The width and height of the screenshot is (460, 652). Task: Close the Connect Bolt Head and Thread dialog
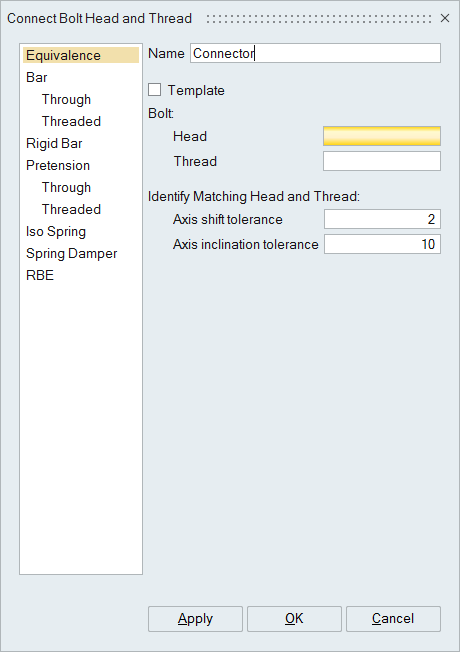pos(445,18)
